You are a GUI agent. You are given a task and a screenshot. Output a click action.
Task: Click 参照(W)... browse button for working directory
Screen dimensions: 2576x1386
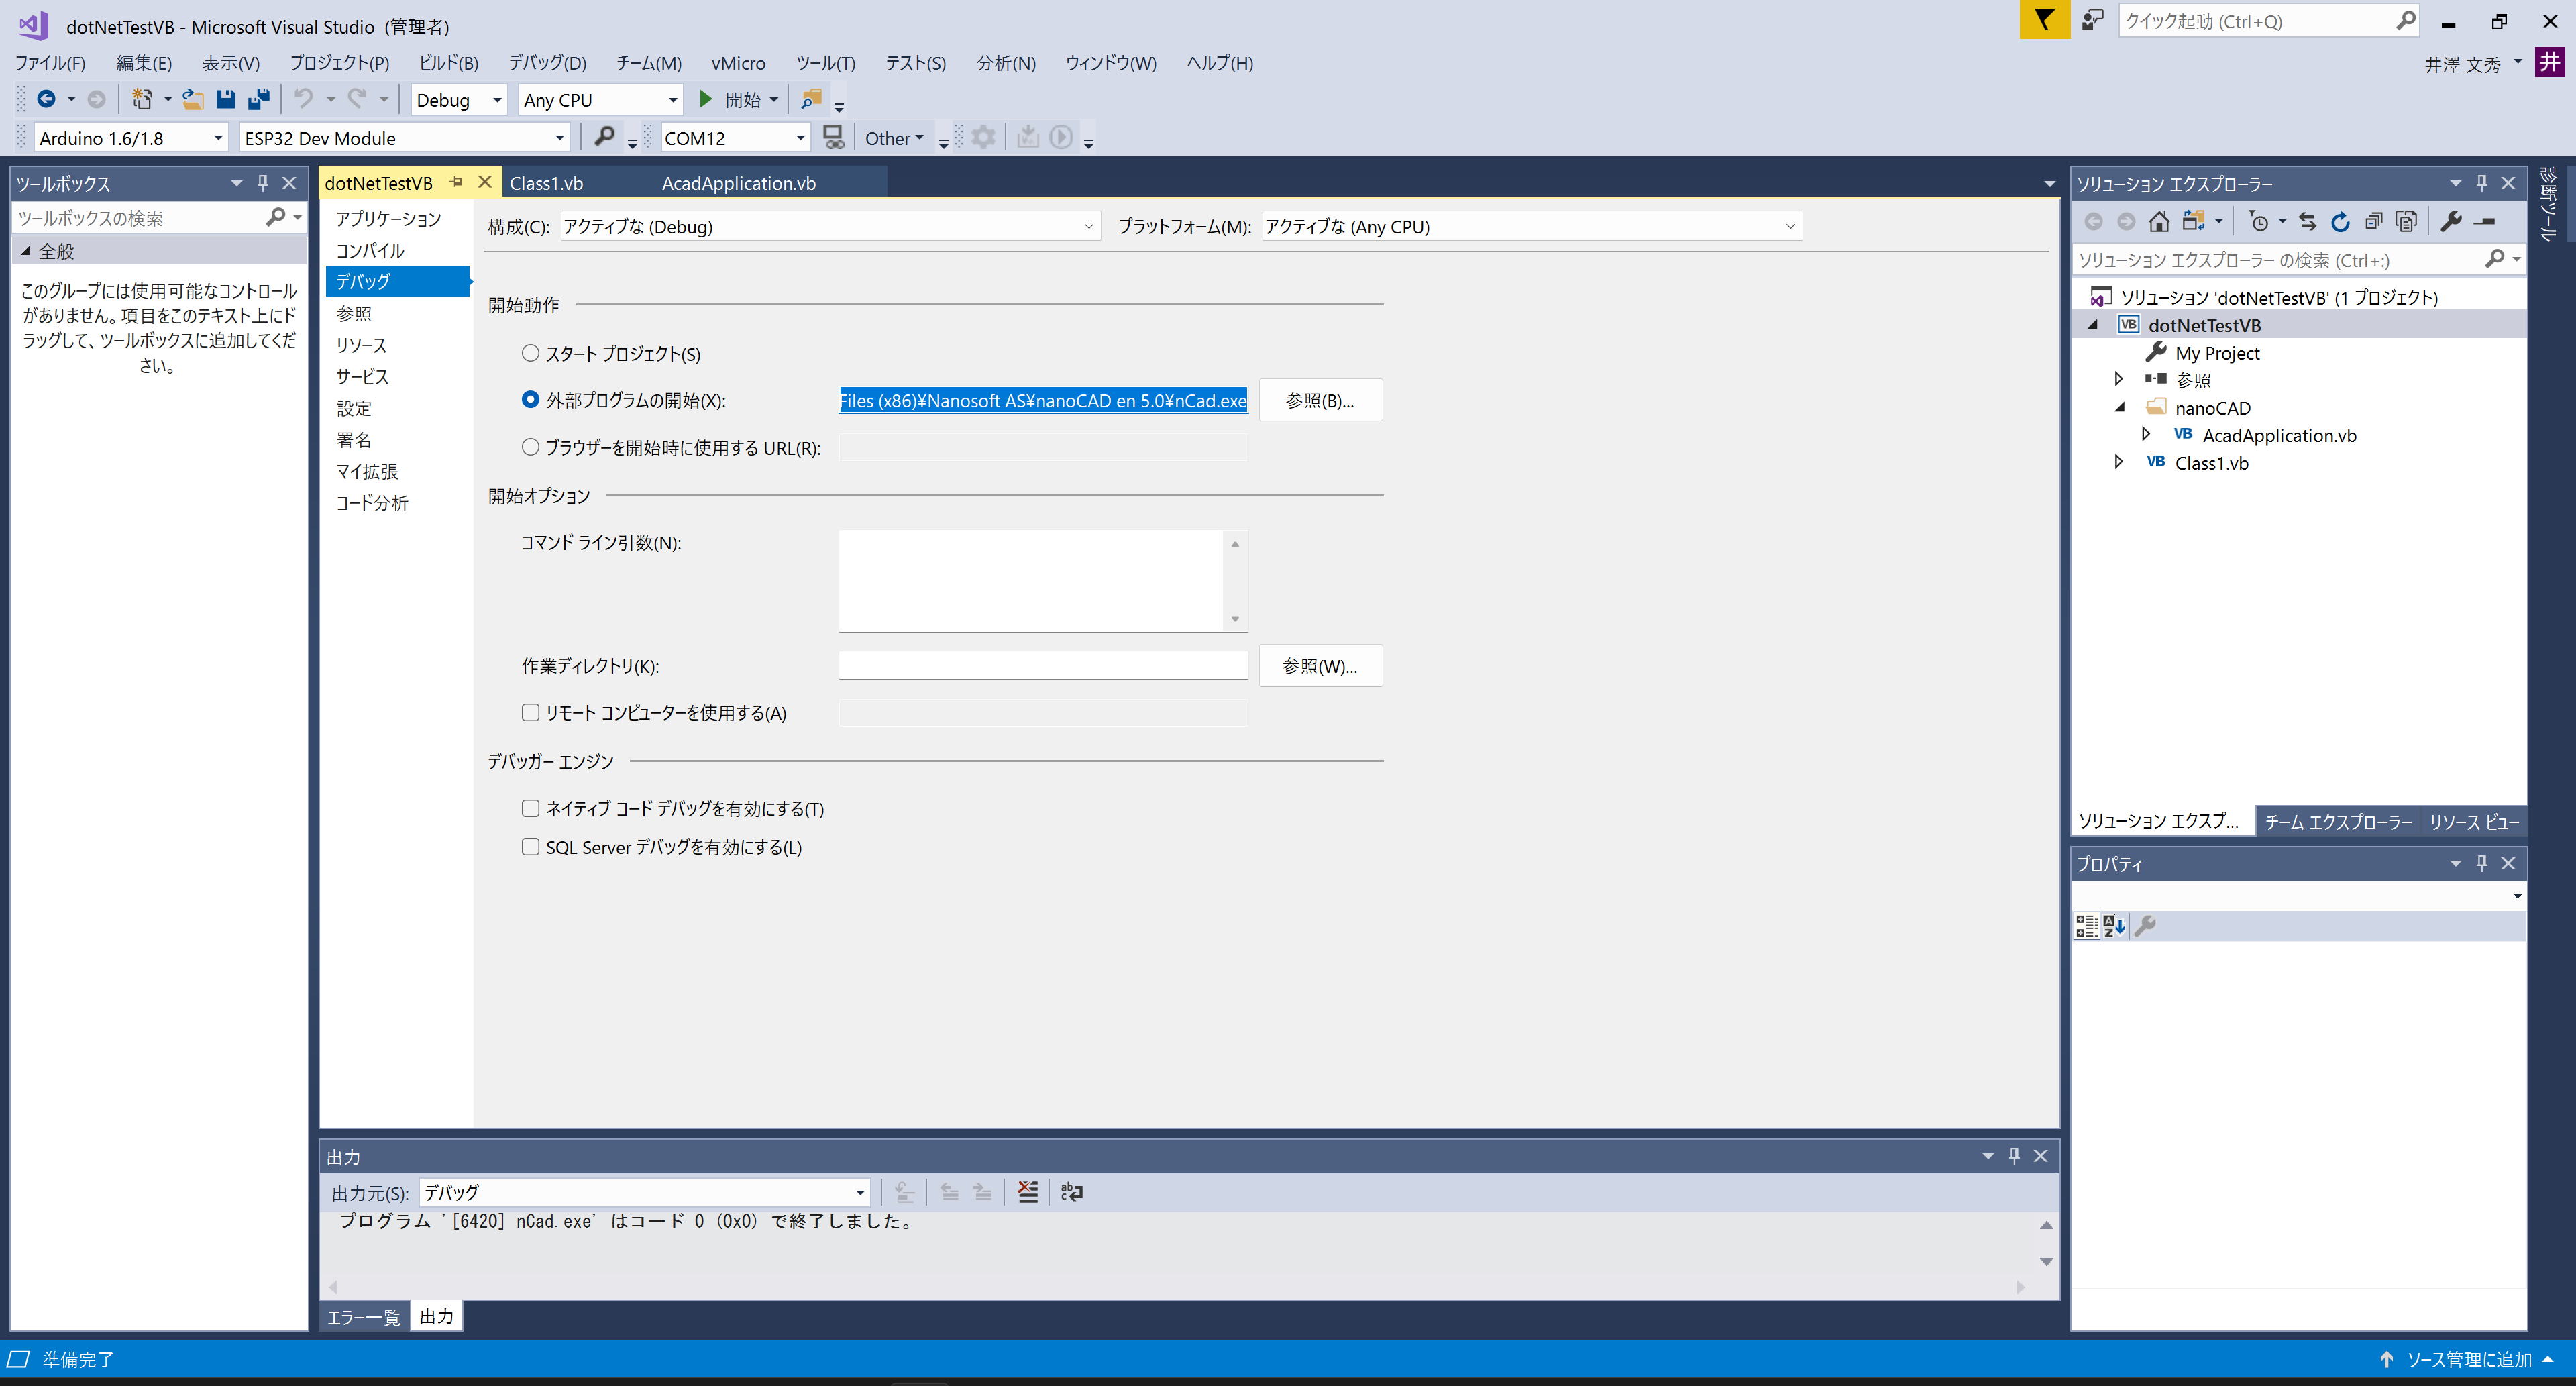(x=1320, y=666)
